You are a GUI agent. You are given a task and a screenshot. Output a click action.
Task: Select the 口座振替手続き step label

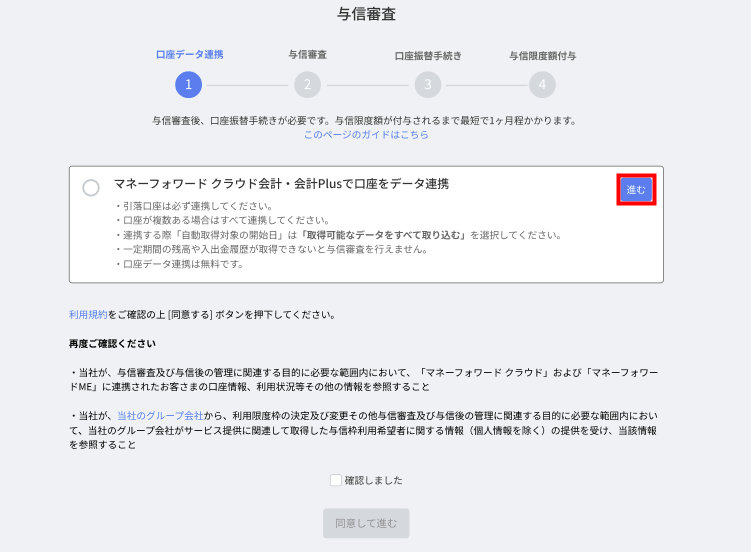click(428, 56)
